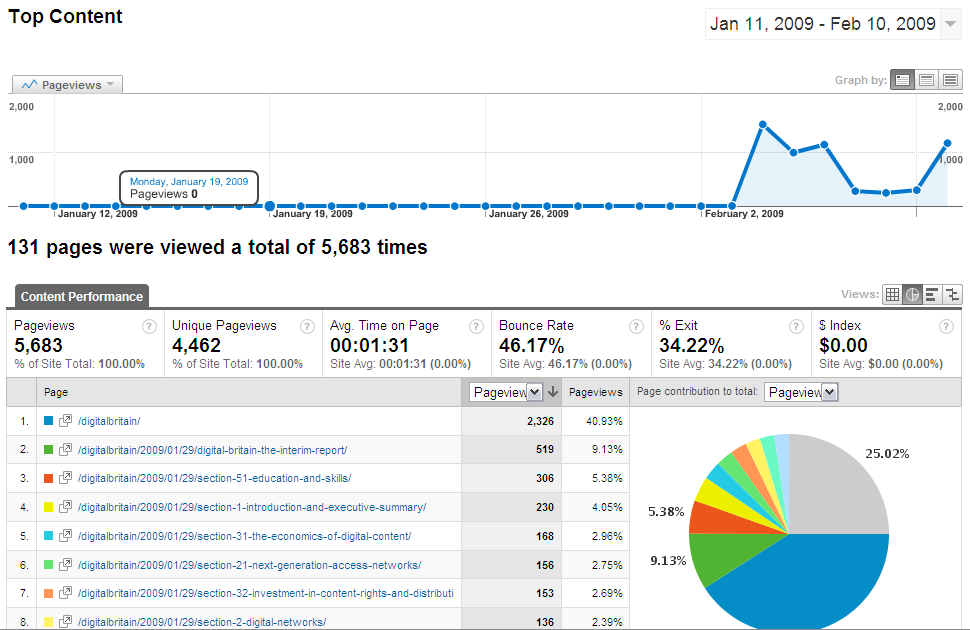Open the digital-britain-the-interim-report page link

212,450
